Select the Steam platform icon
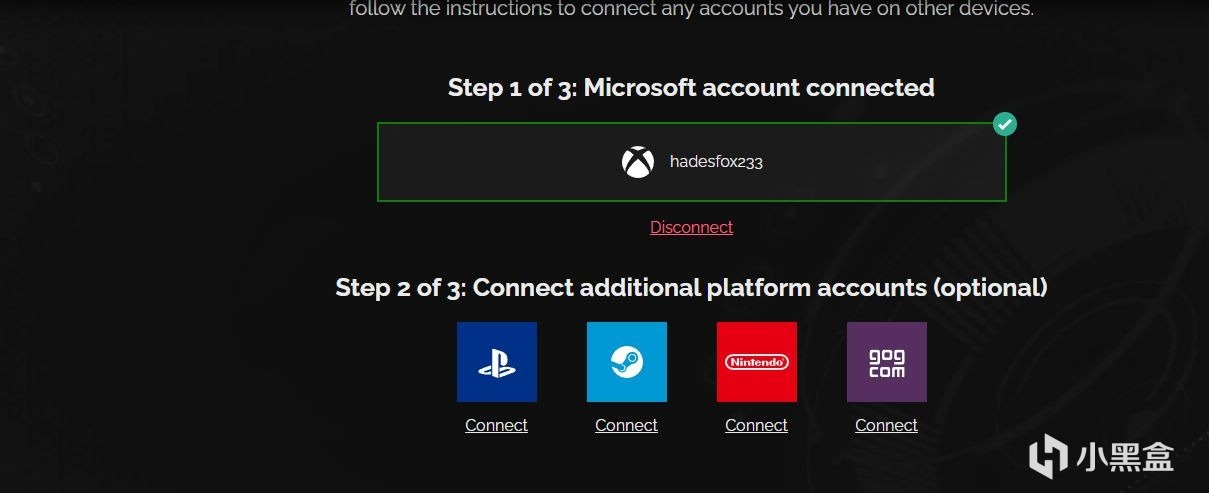This screenshot has height=493, width=1209. (626, 362)
